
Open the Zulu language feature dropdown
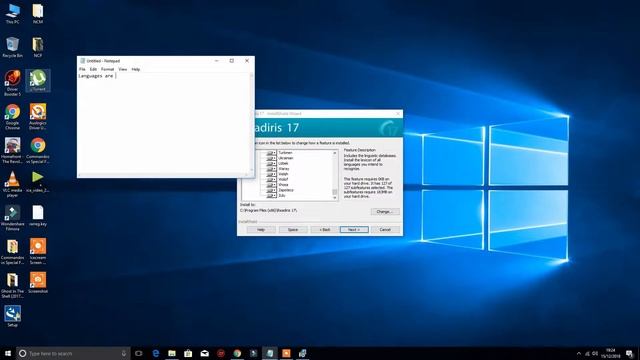click(271, 195)
